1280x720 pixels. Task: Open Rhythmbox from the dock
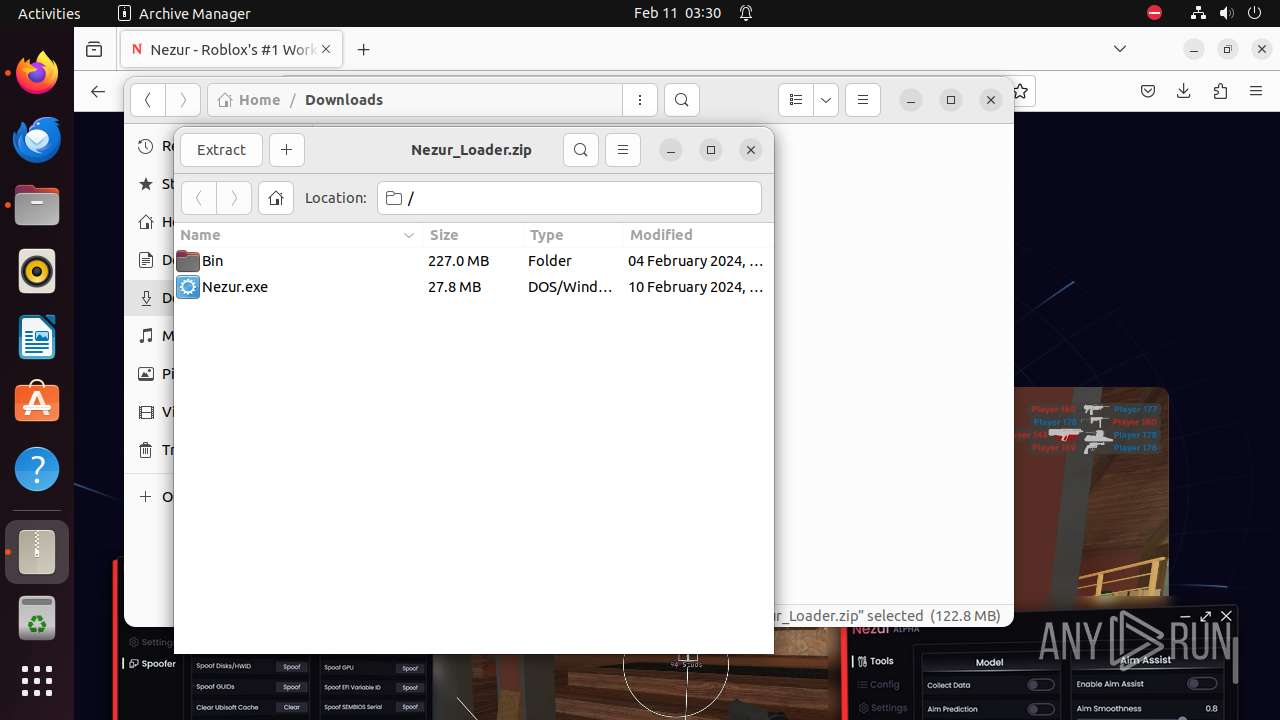[37, 271]
